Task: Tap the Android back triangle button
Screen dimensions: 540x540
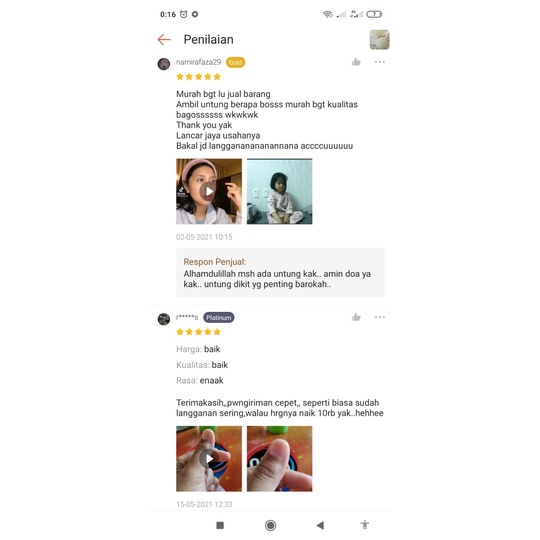Action: click(x=320, y=525)
